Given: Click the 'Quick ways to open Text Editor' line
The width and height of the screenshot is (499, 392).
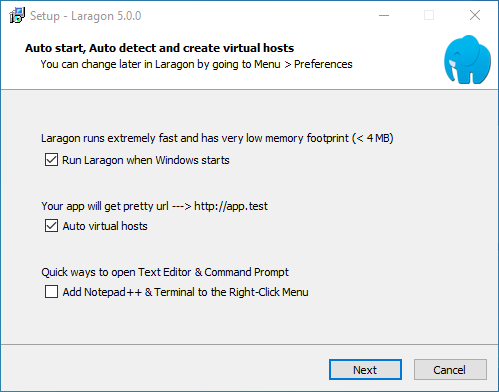Looking at the screenshot, I should pyautogui.click(x=165, y=272).
